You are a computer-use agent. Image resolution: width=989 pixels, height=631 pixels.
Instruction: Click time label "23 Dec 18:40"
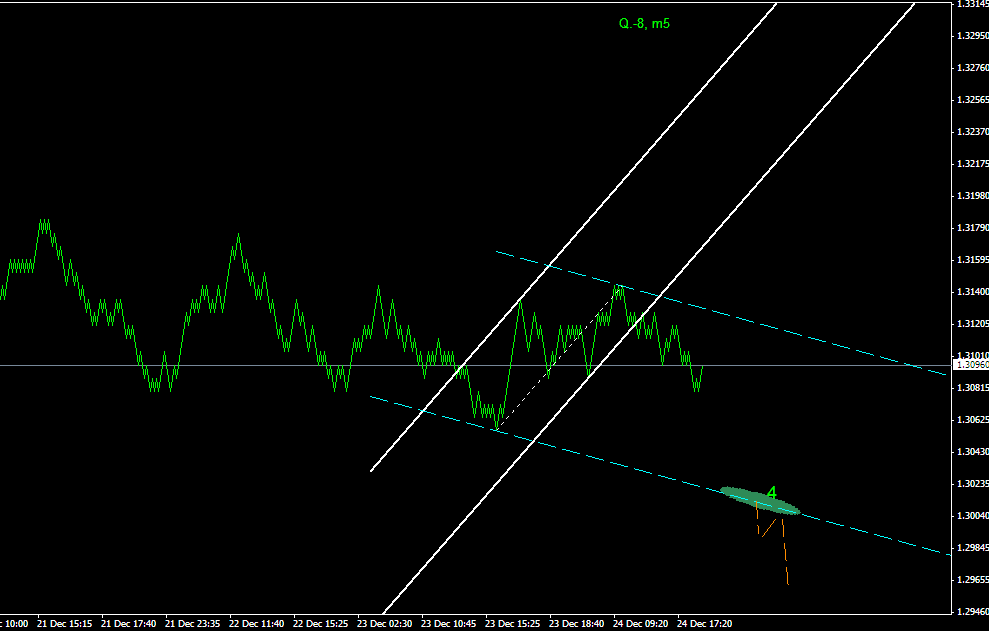(x=576, y=623)
